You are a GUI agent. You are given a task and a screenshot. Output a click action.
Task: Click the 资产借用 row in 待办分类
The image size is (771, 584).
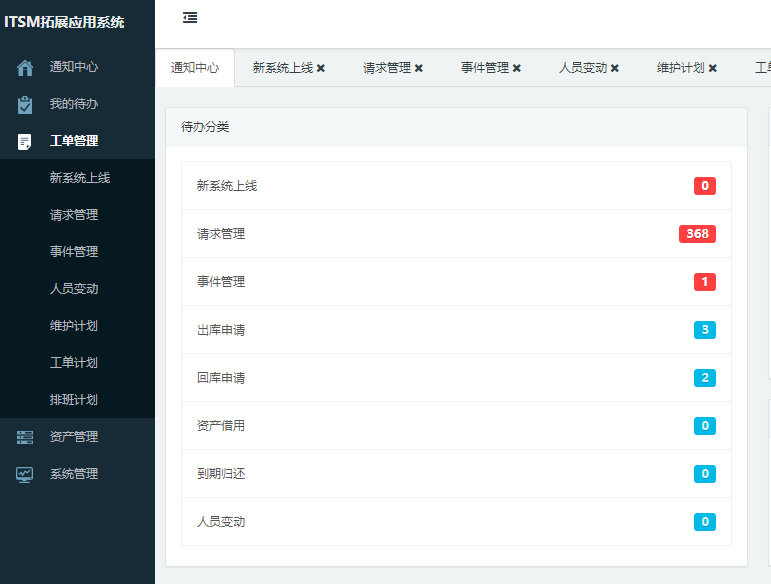pyautogui.click(x=456, y=426)
